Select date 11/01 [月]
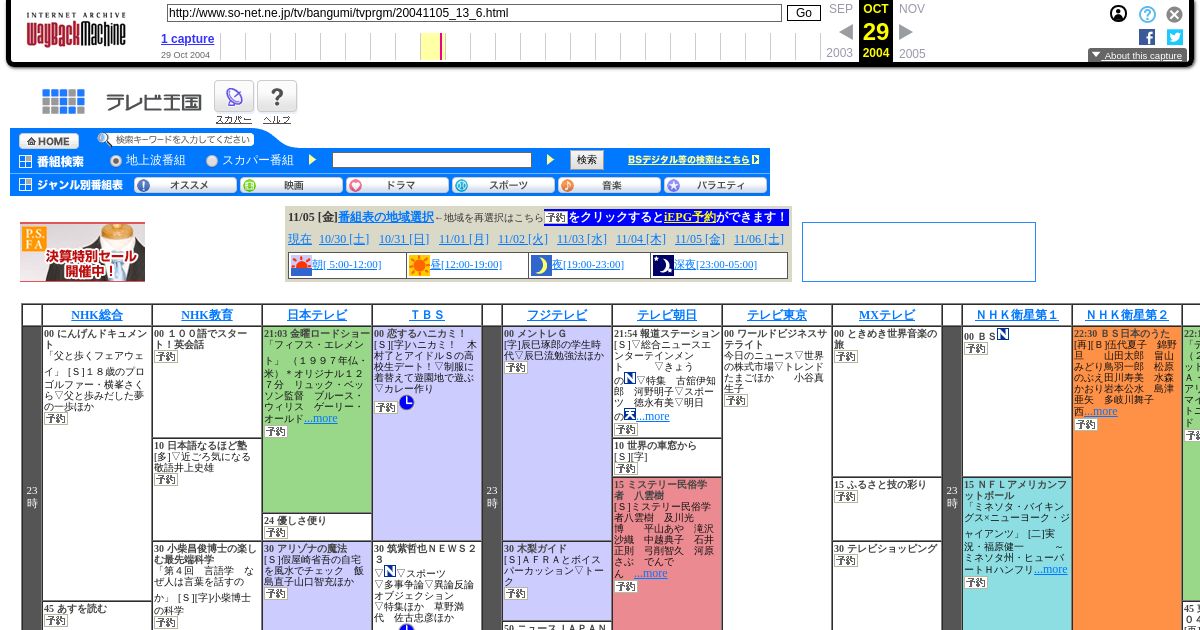 (x=464, y=239)
